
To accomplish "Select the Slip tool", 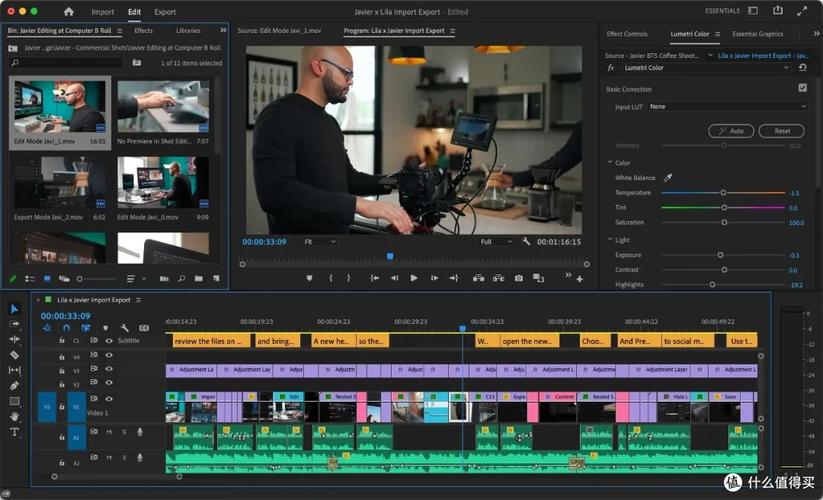I will click(14, 370).
